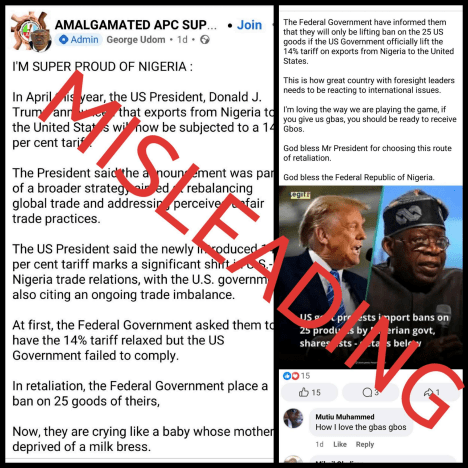
Task: Open the 15 reactions count
Action: (x=305, y=376)
